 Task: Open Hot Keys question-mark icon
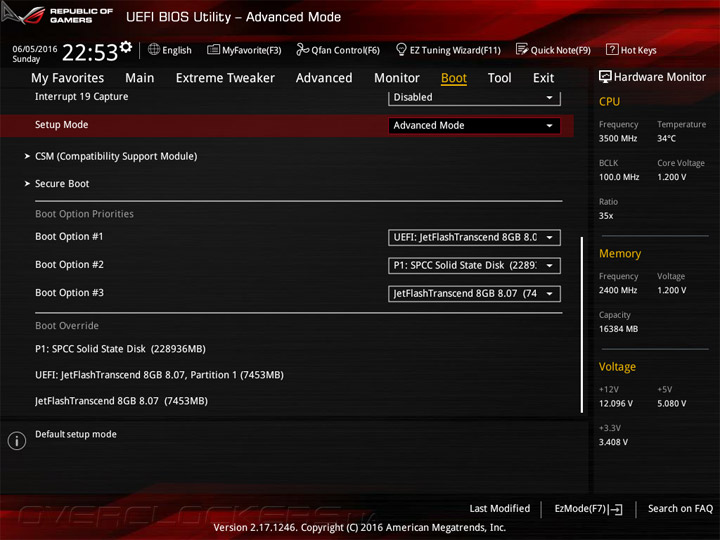pyautogui.click(x=612, y=49)
